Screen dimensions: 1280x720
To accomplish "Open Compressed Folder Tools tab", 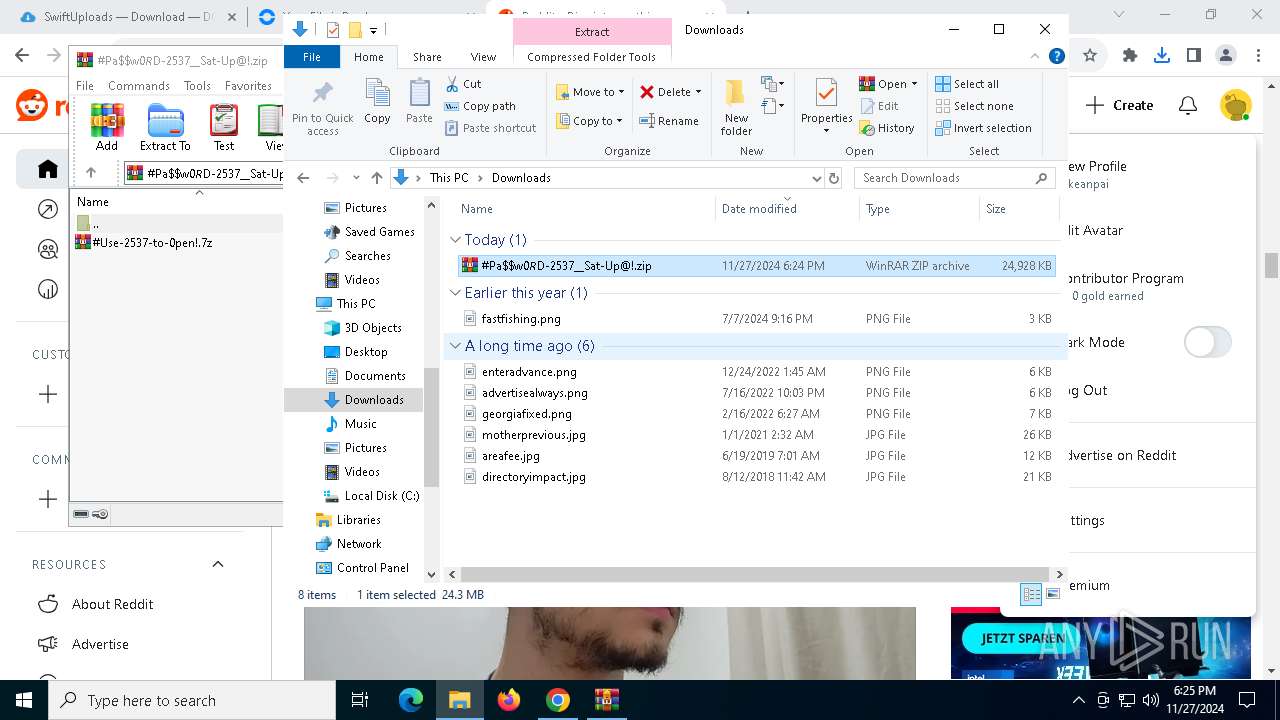I will coord(591,57).
